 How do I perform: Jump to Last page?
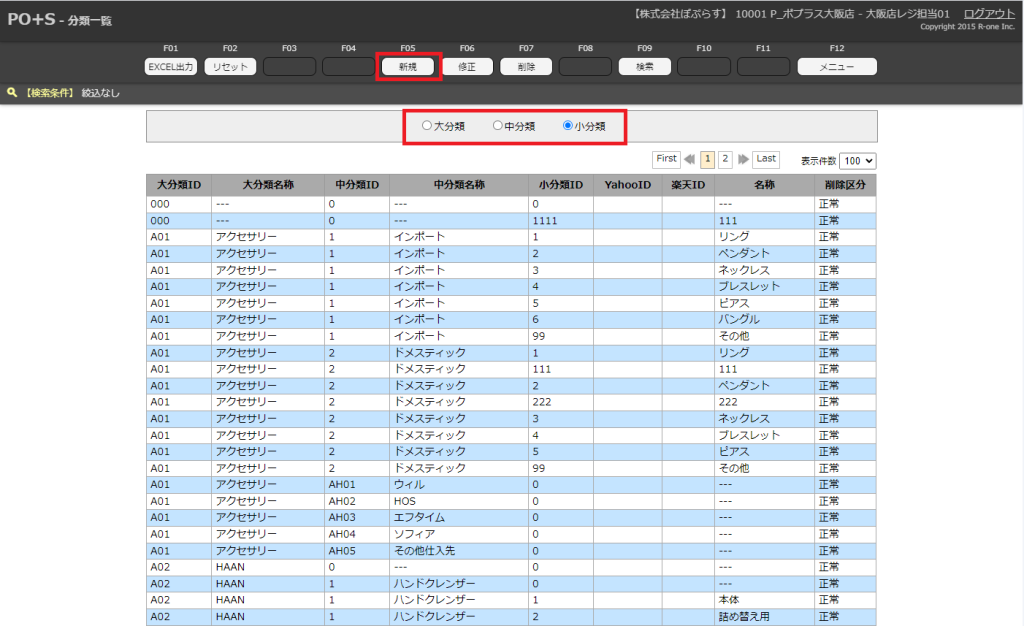tap(766, 159)
